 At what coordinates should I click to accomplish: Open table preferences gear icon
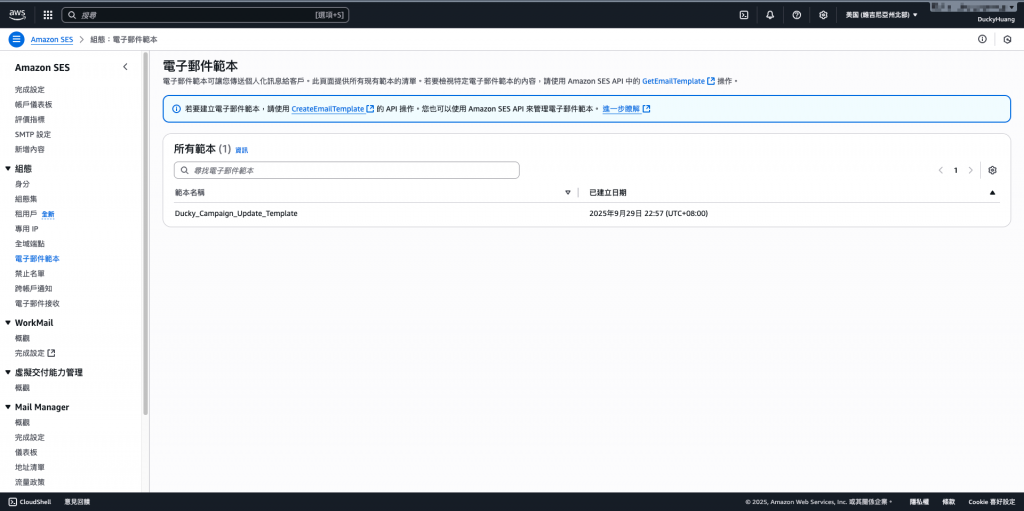993,170
